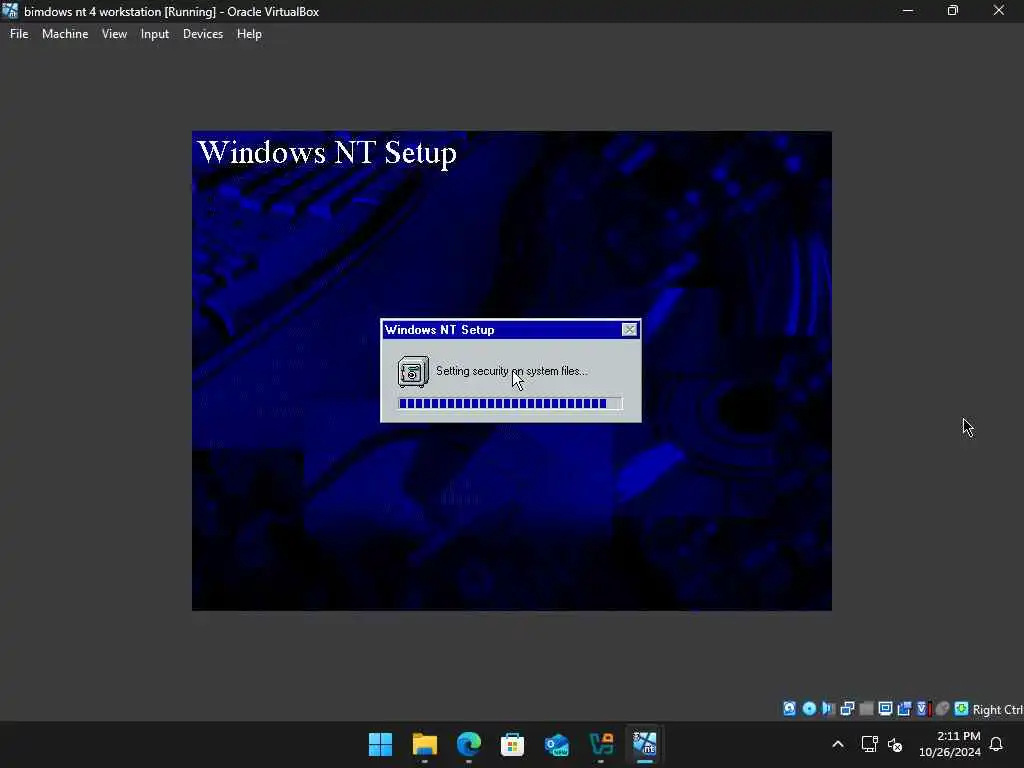Screen dimensions: 1024x768
Task: Restore down the VirtualBox window
Action: [x=953, y=11]
